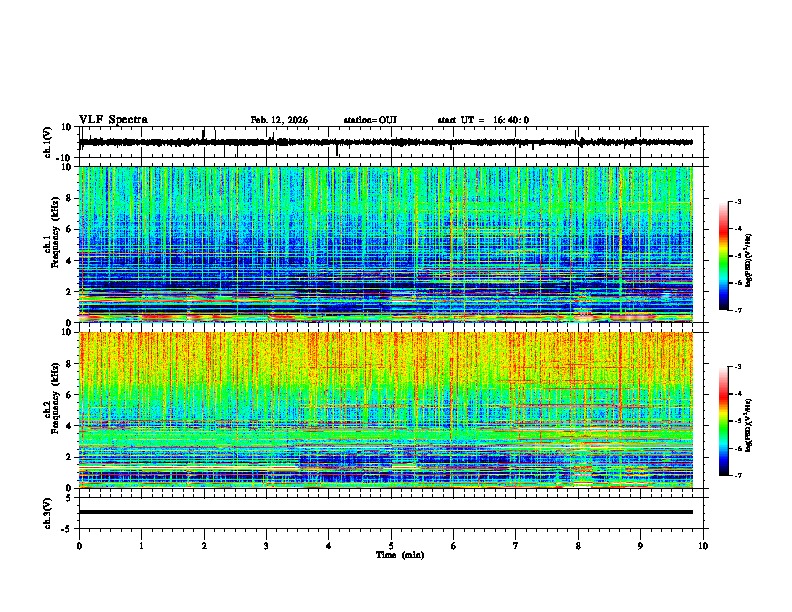The image size is (792, 612).
Task: Click the "station=OUI" label
Action: pos(370,120)
